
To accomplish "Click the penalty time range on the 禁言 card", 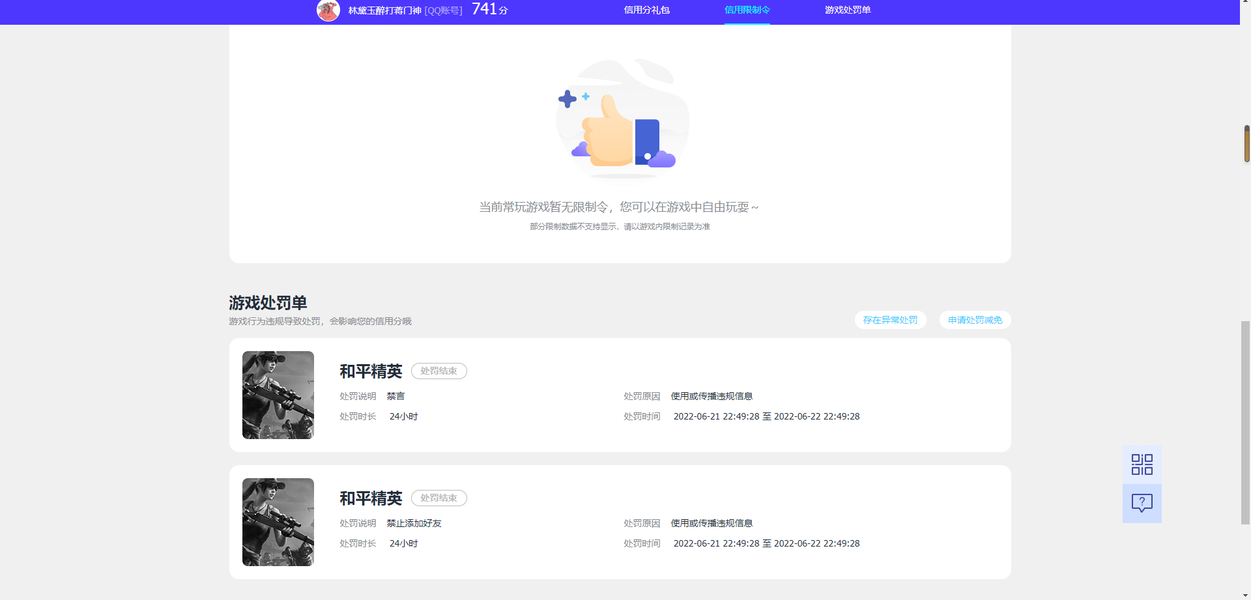I will coord(767,417).
